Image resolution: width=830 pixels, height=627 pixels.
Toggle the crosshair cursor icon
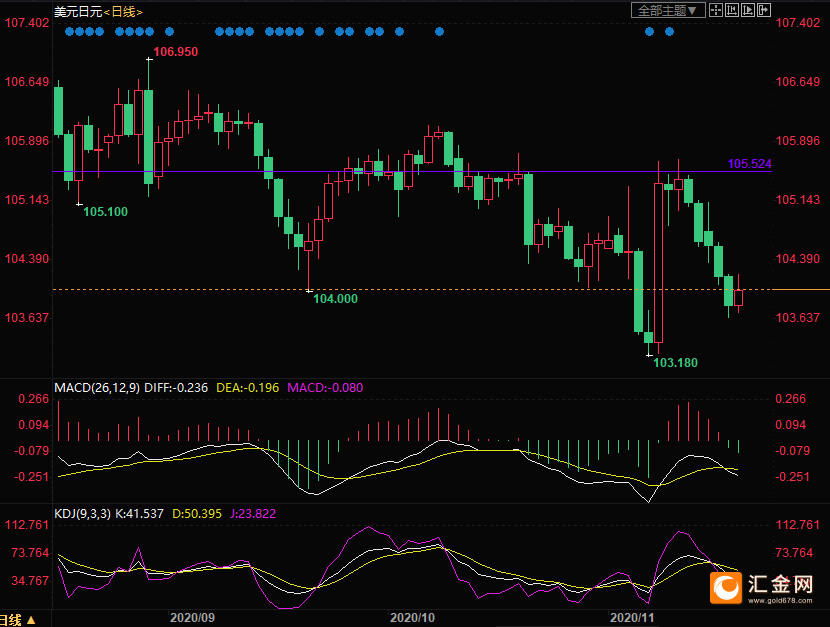(x=716, y=10)
